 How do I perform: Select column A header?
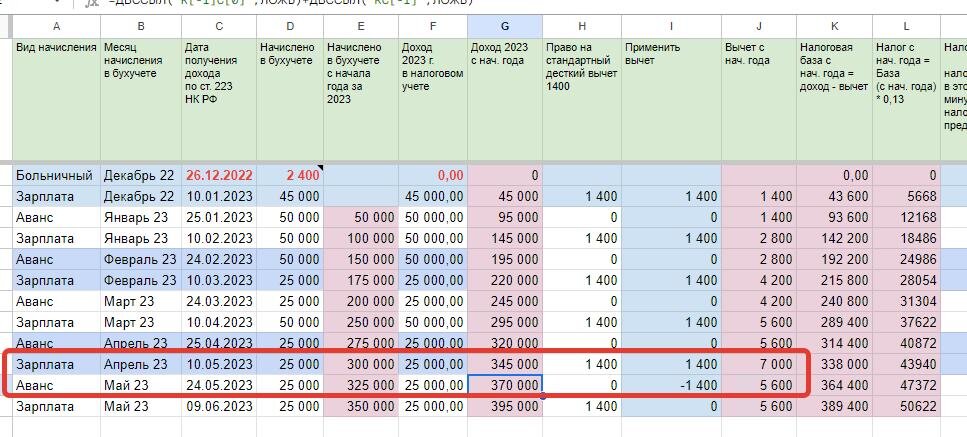click(56, 26)
